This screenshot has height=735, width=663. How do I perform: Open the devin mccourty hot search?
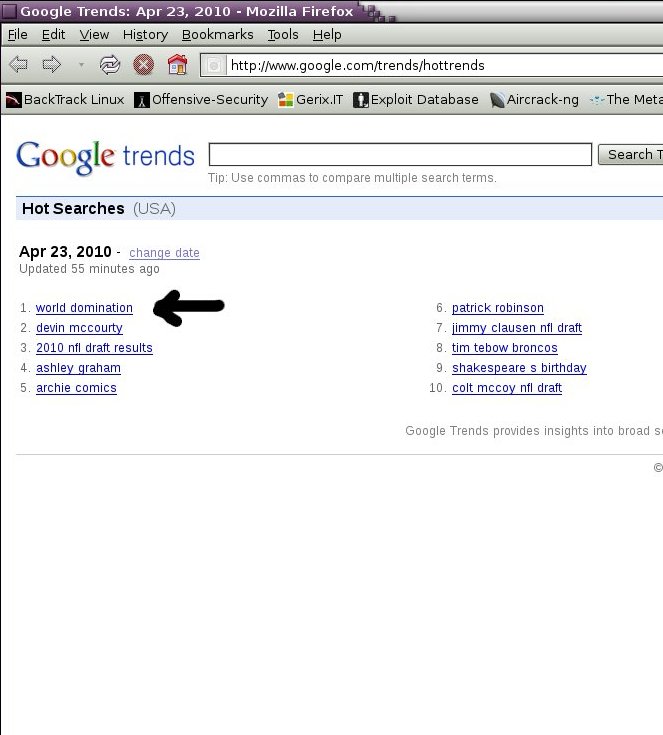click(x=79, y=328)
